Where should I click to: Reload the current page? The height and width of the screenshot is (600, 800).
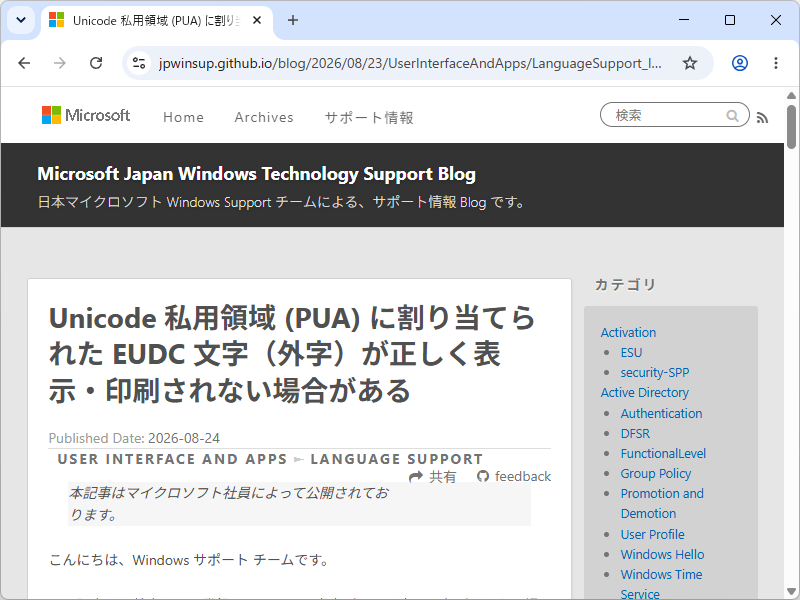tap(96, 63)
